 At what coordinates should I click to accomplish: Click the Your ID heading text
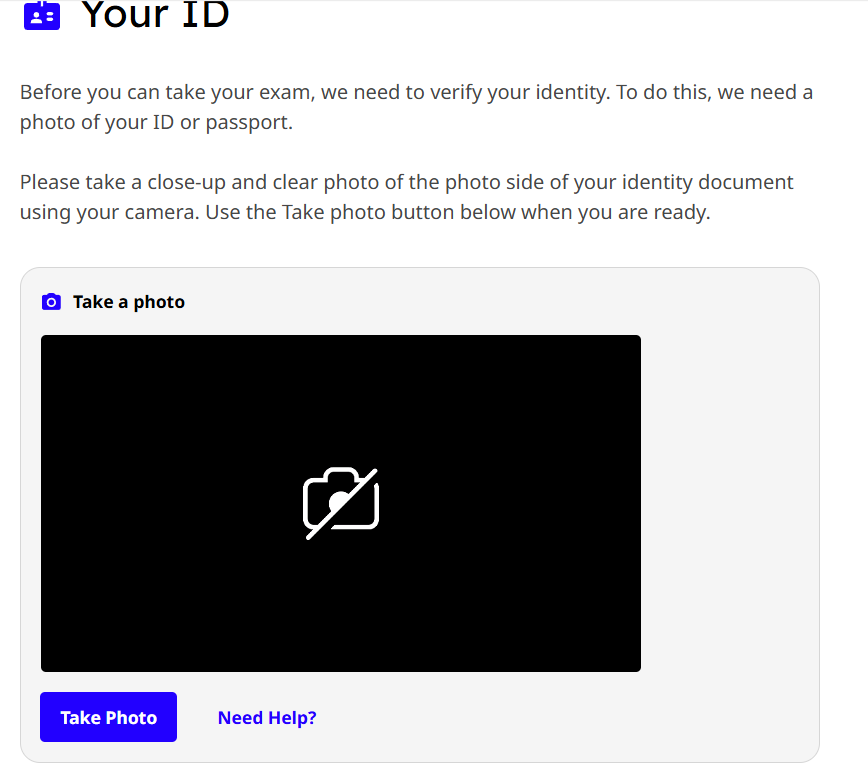tap(155, 15)
